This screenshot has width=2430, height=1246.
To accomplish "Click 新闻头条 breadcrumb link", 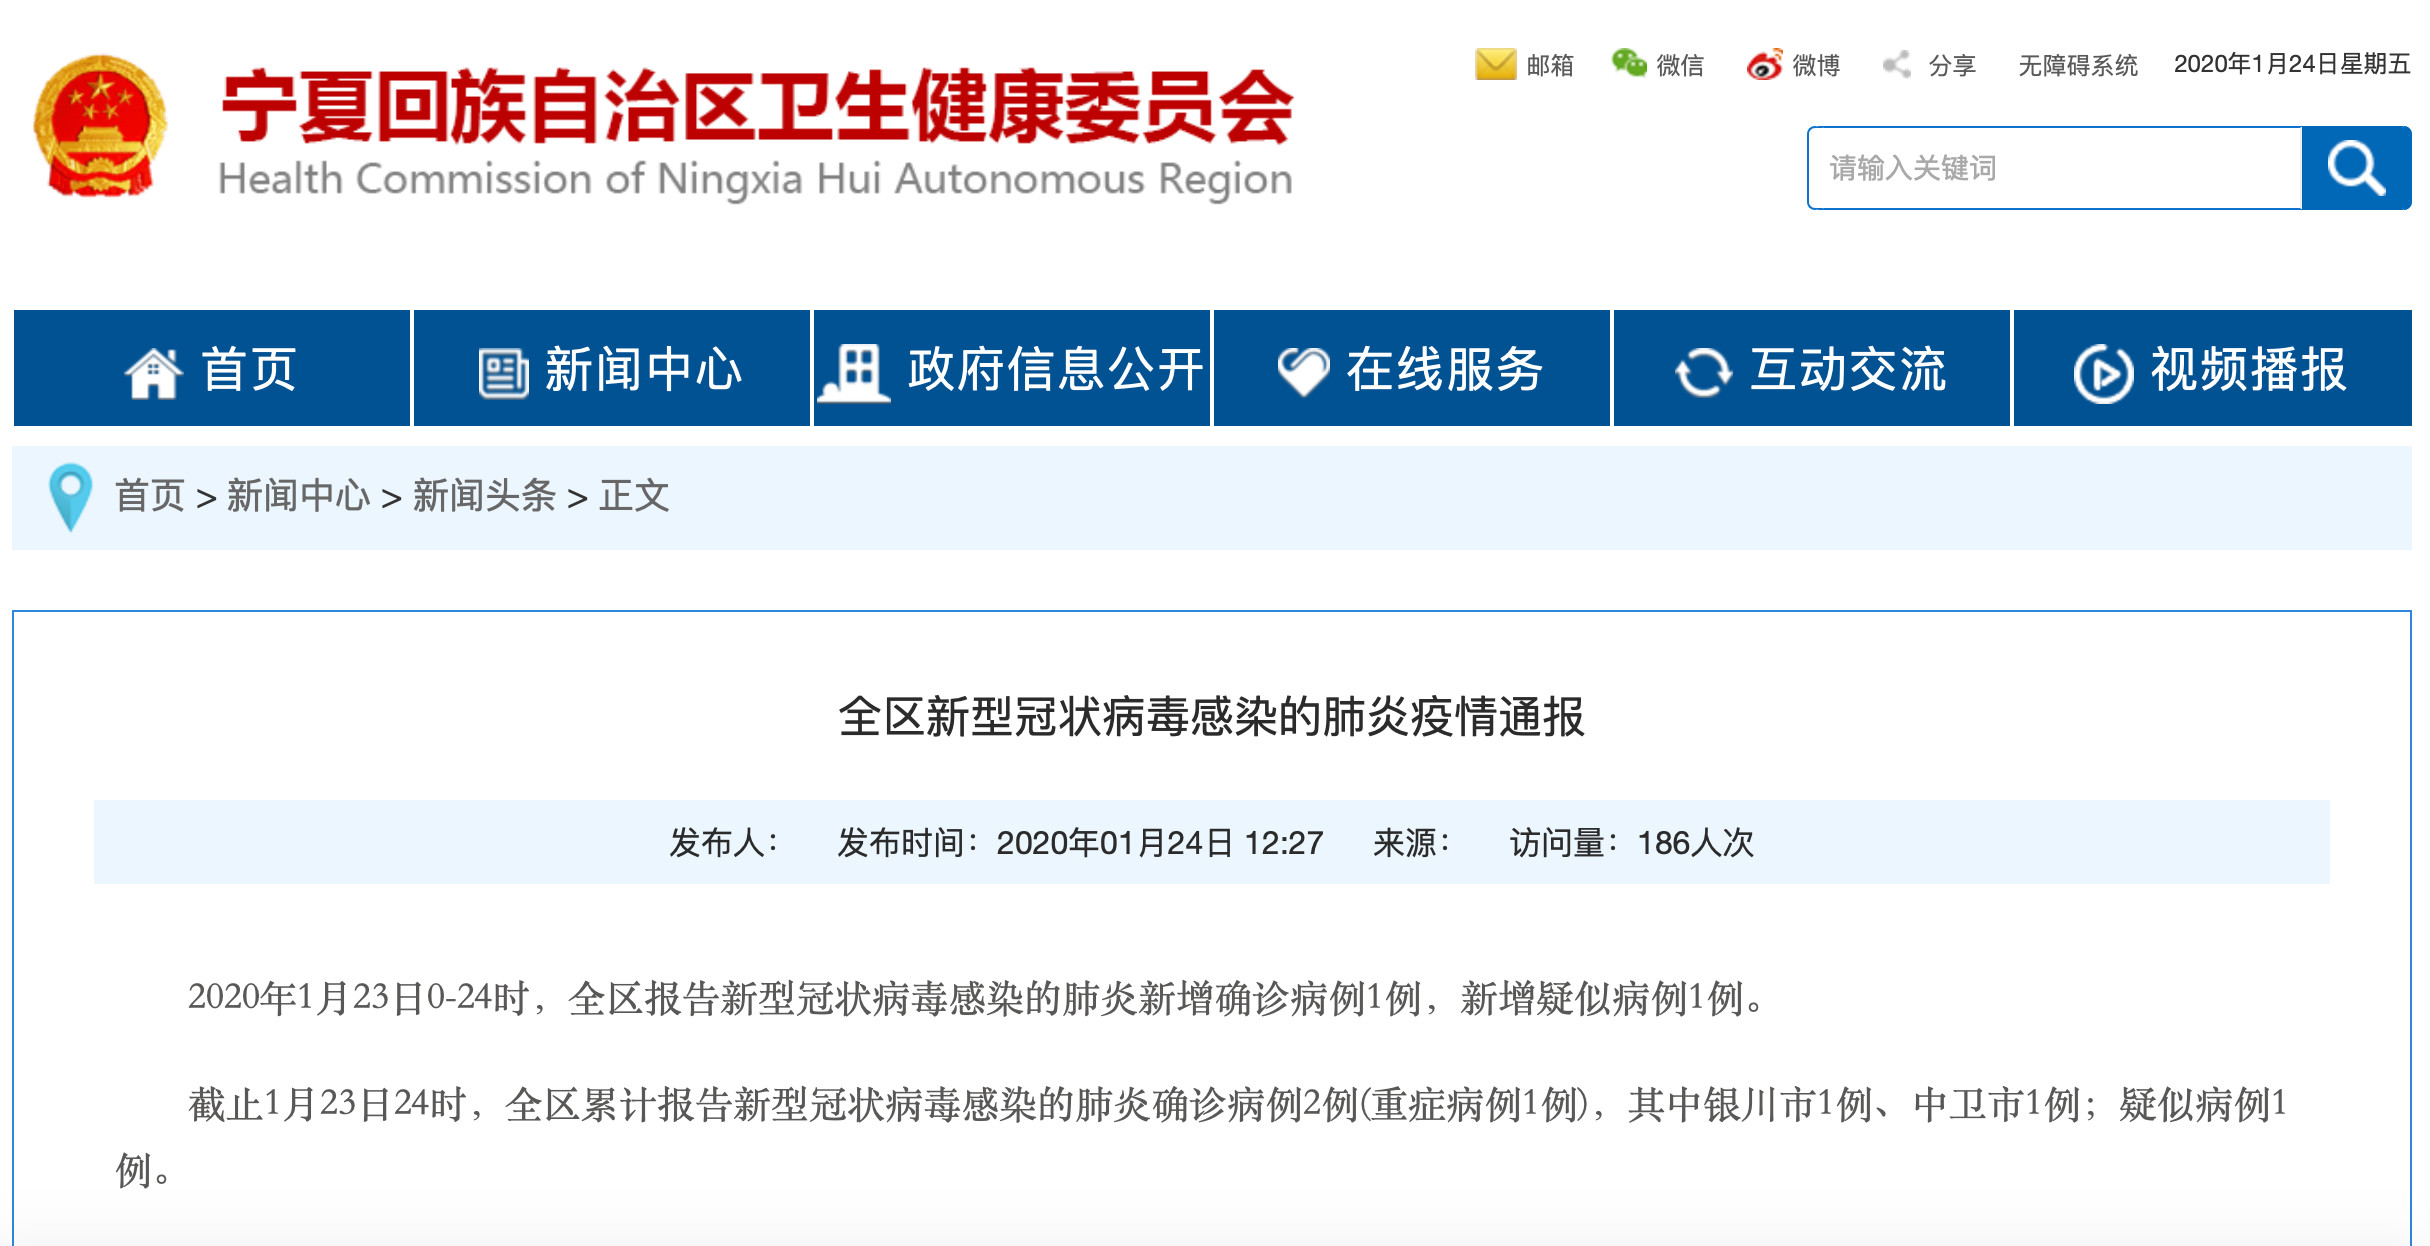I will pos(484,496).
